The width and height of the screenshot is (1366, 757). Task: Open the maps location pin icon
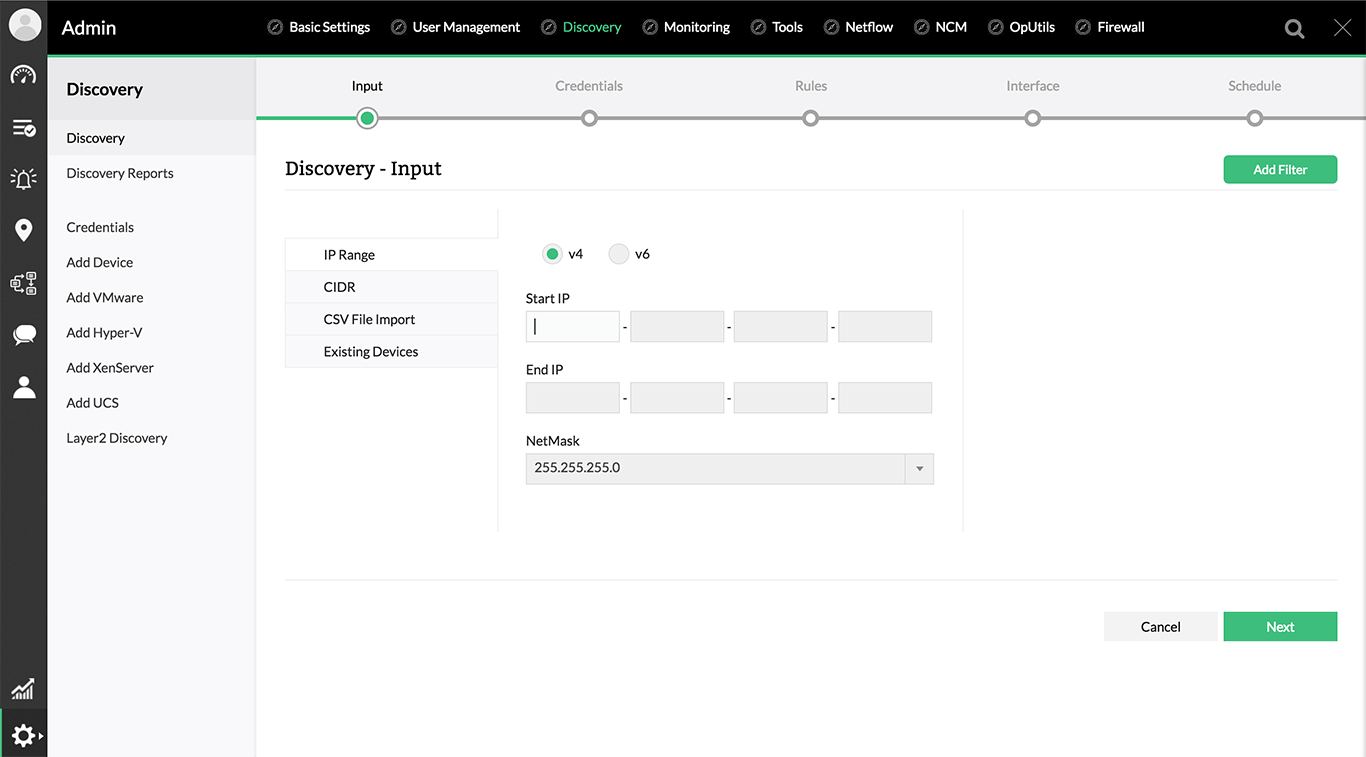(23, 230)
